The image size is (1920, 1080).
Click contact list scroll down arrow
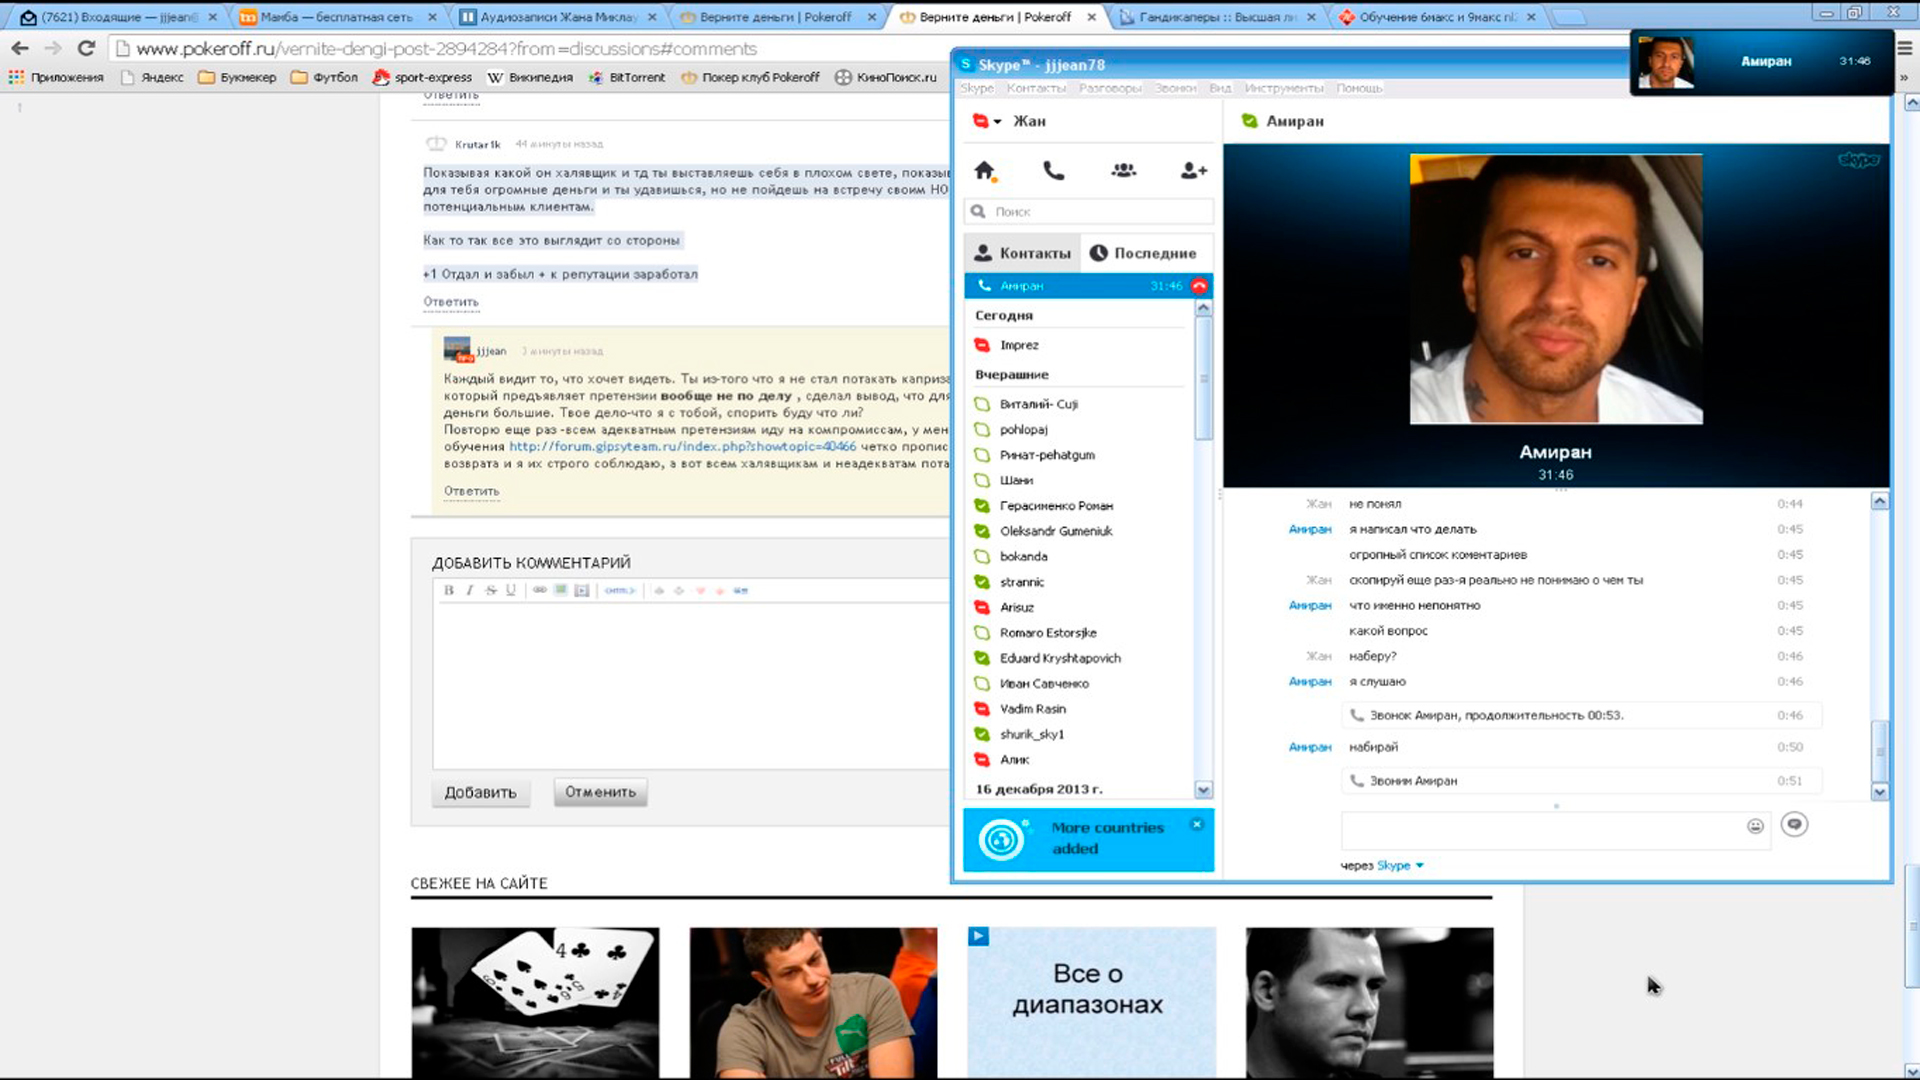pos(1203,790)
